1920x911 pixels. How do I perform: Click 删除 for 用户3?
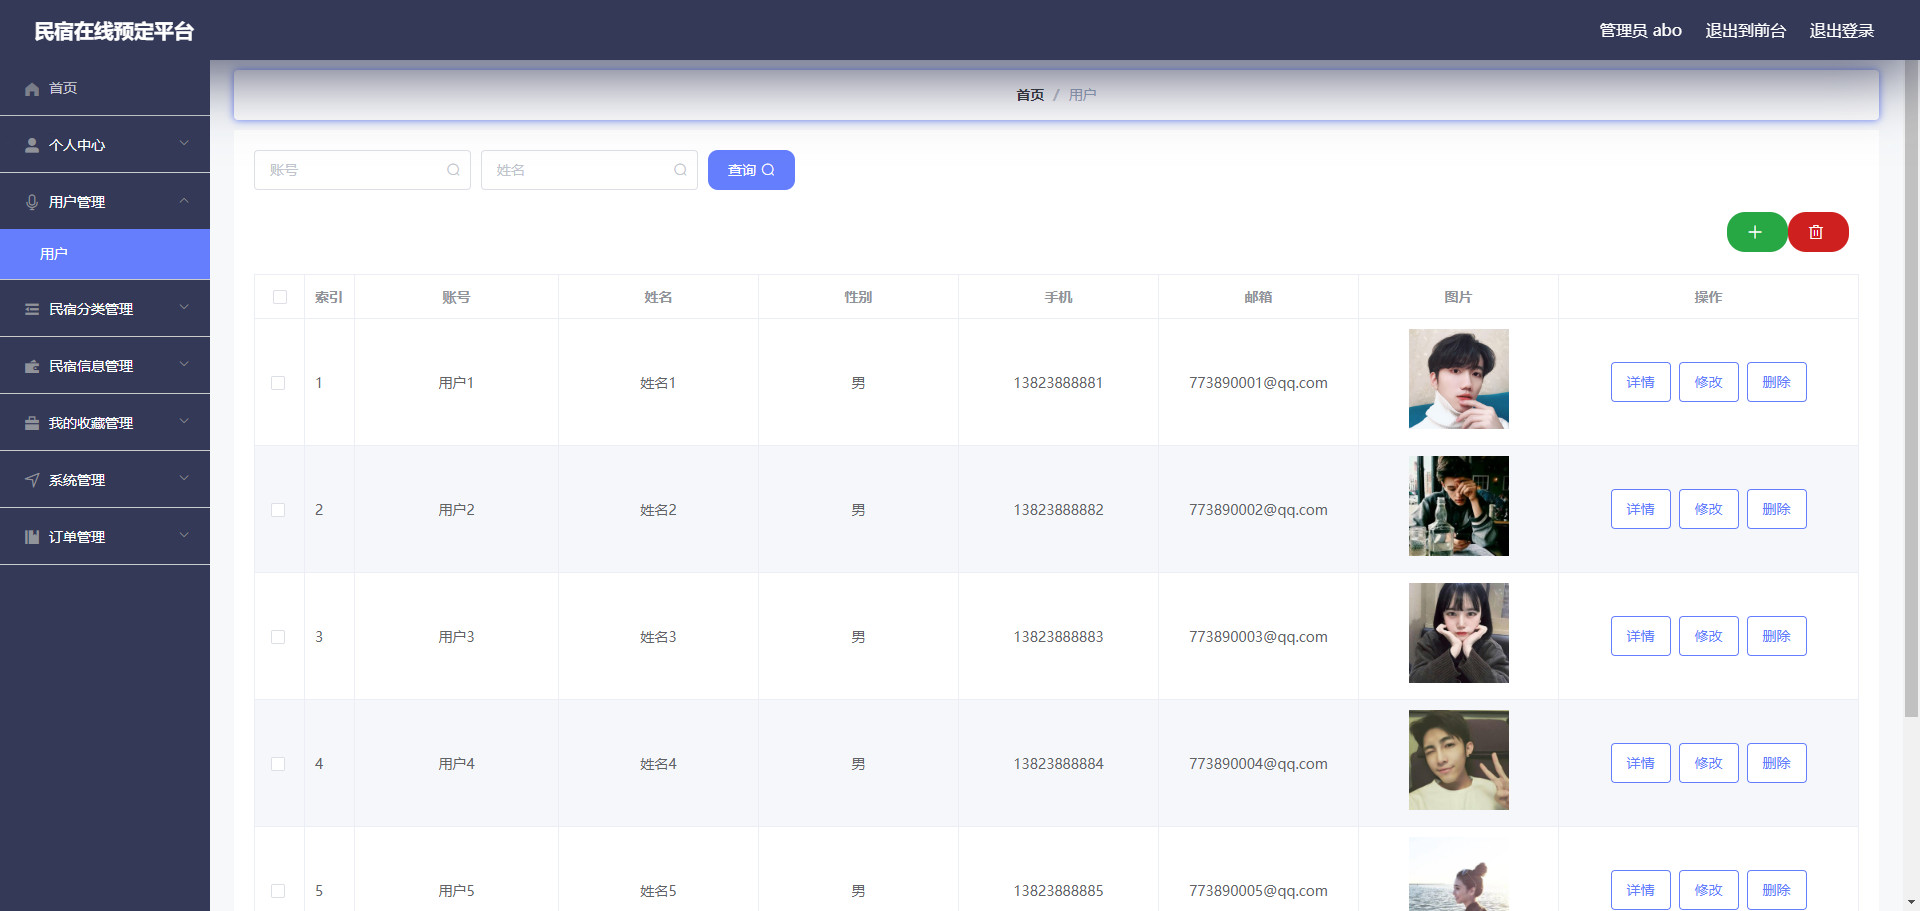(x=1777, y=636)
